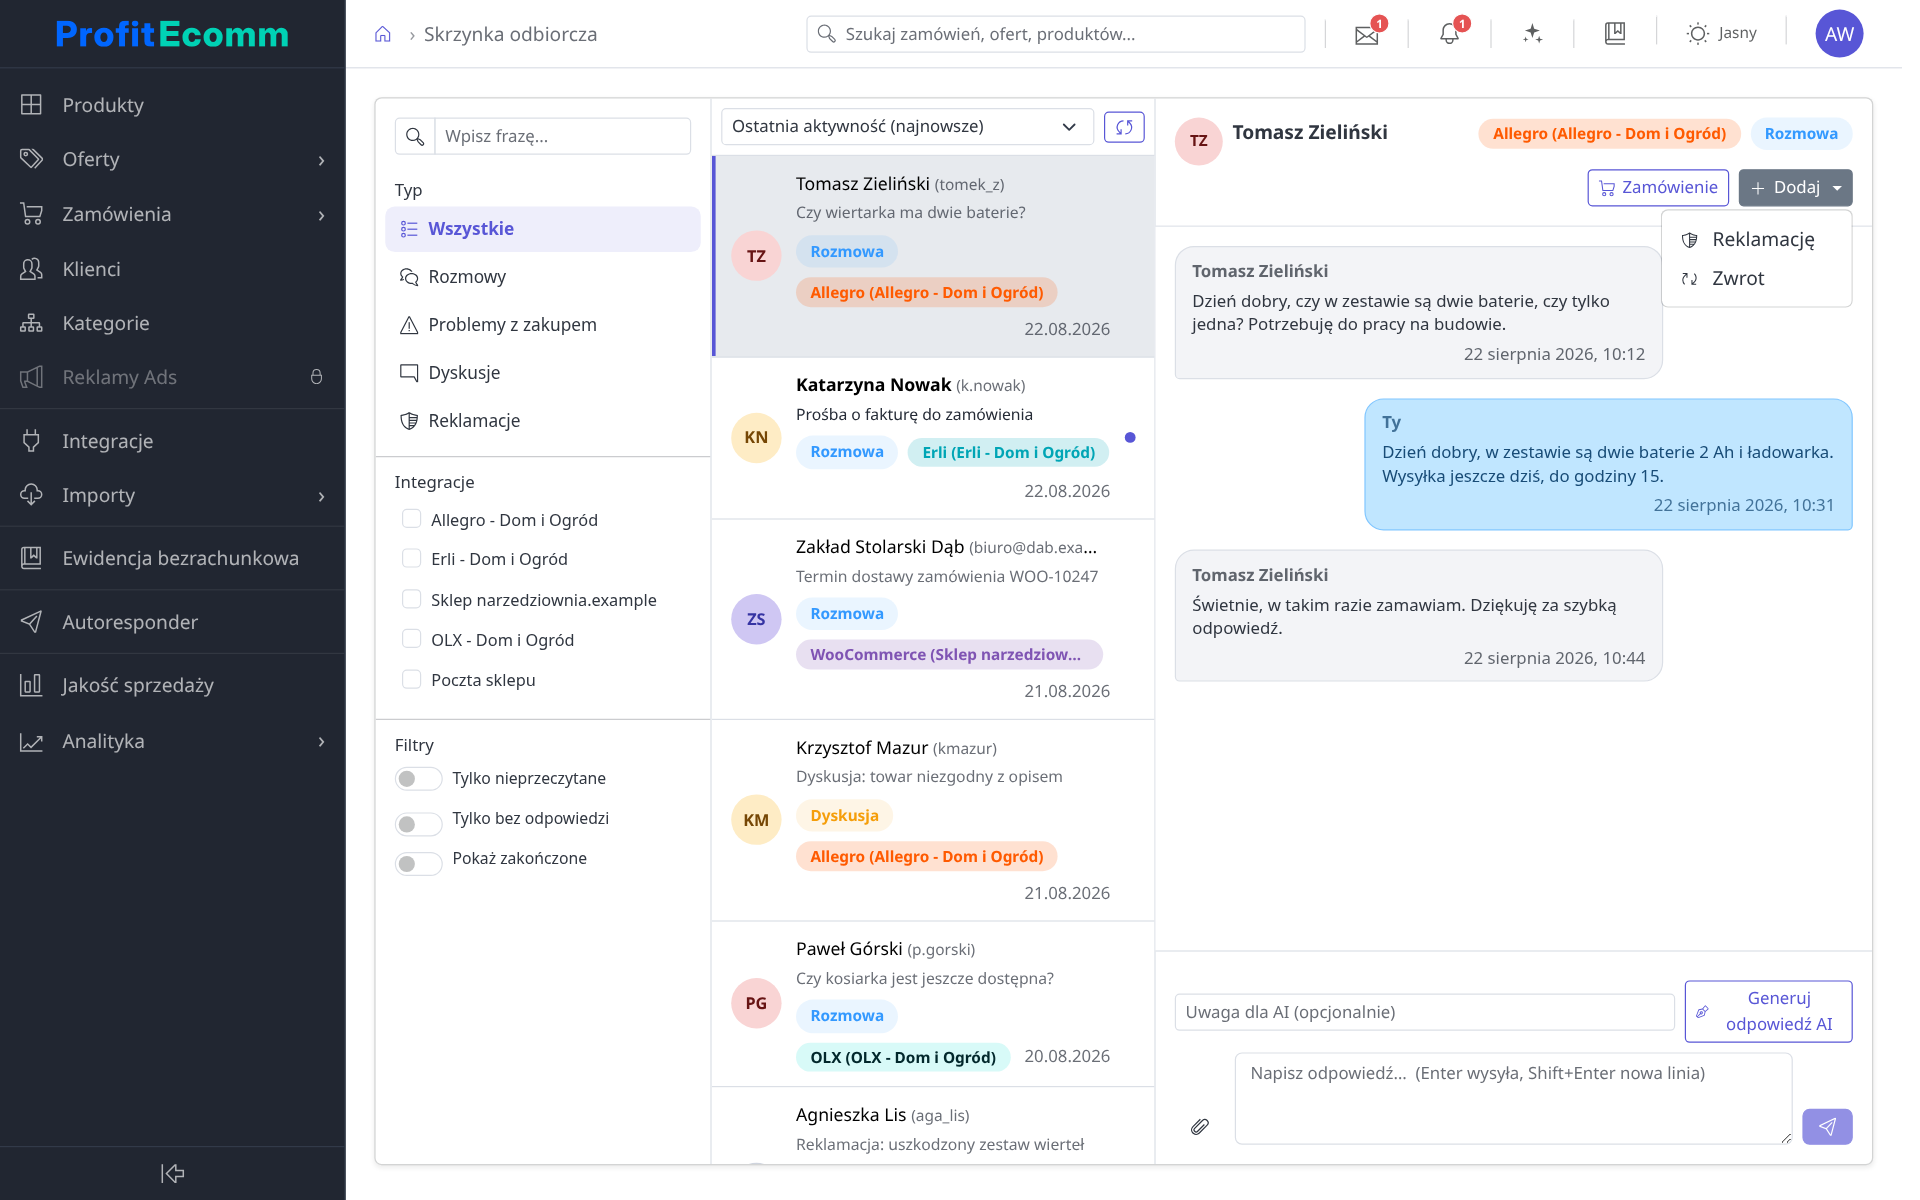Expand the Analityka sidebar submenu

tap(321, 742)
